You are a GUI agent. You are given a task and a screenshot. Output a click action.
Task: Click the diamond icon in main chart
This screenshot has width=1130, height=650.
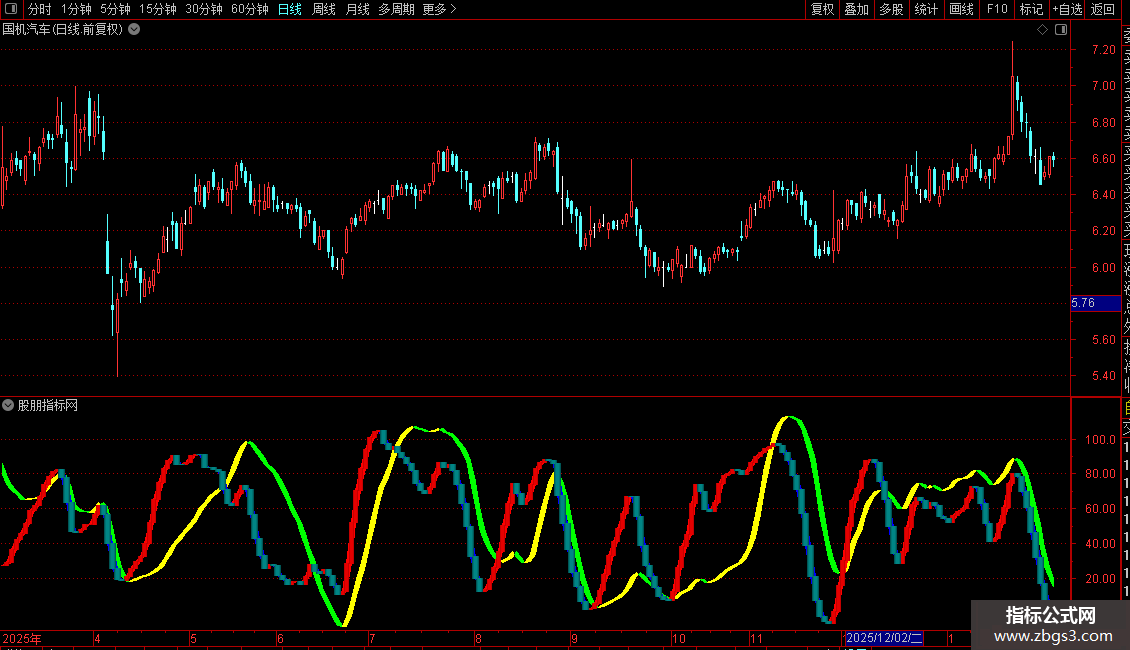(x=1042, y=30)
